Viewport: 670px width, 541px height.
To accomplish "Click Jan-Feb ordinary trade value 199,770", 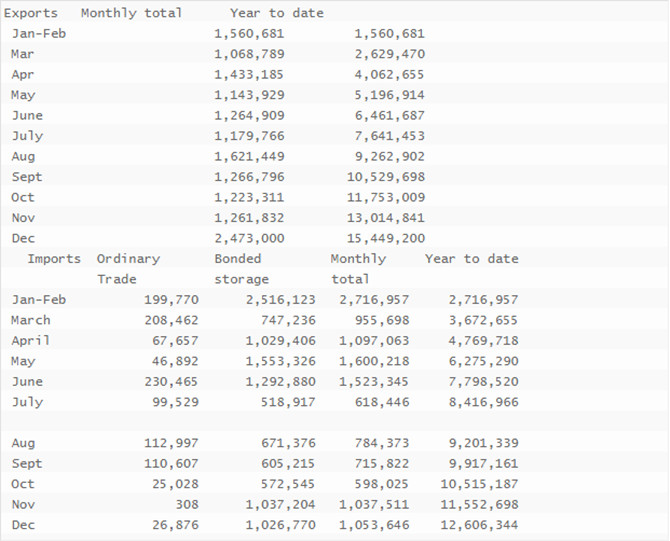I will (x=171, y=300).
